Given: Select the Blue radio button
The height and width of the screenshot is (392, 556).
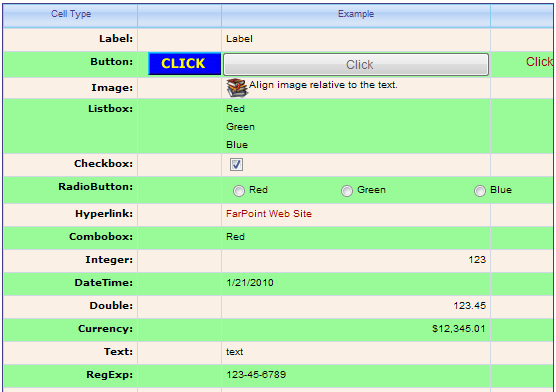Looking at the screenshot, I should (x=480, y=191).
